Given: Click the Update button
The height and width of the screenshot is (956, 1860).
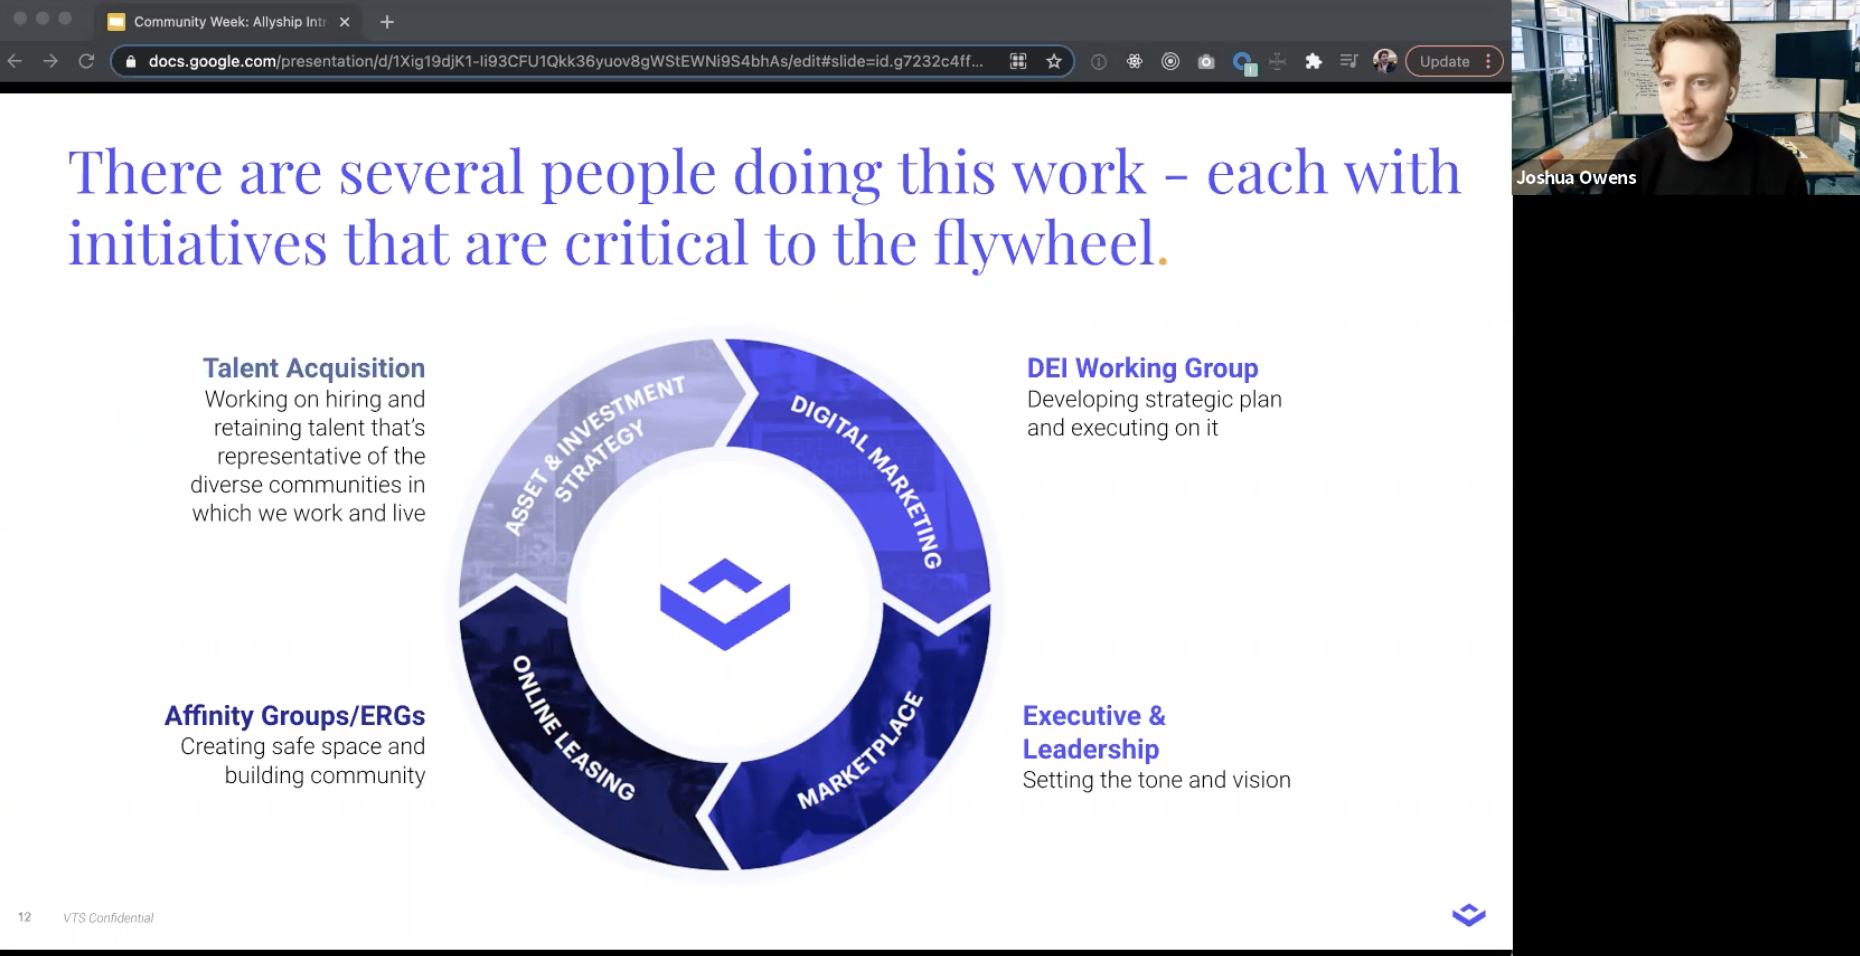Looking at the screenshot, I should pos(1444,61).
